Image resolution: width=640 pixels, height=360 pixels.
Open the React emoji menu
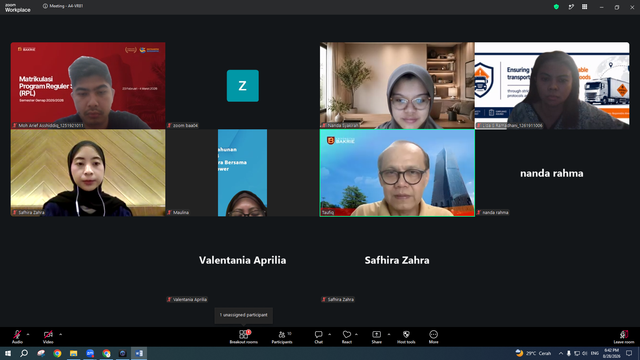[x=347, y=337]
